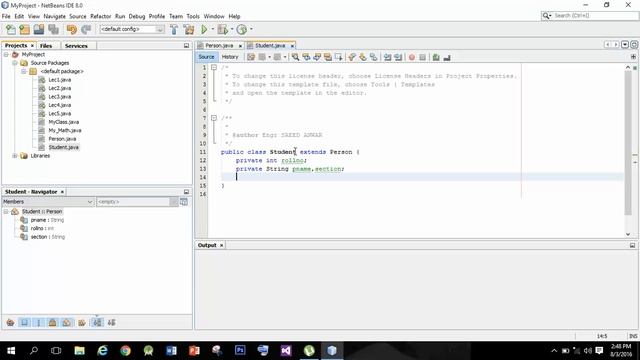Select My_Math.java in the project tree

pyautogui.click(x=65, y=130)
